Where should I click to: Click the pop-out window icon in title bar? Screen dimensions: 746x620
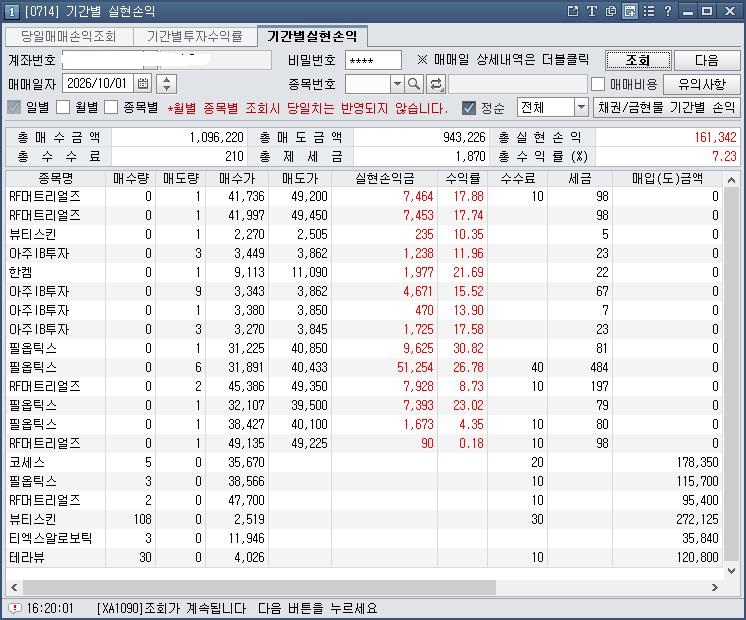573,11
